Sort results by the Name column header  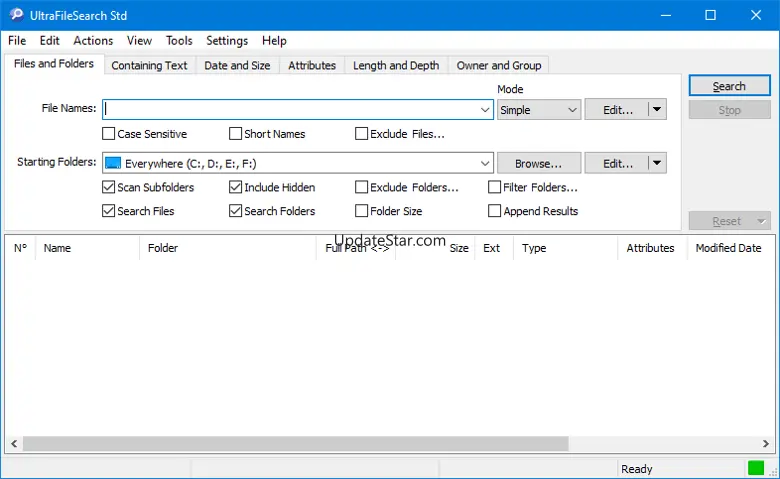coord(88,248)
